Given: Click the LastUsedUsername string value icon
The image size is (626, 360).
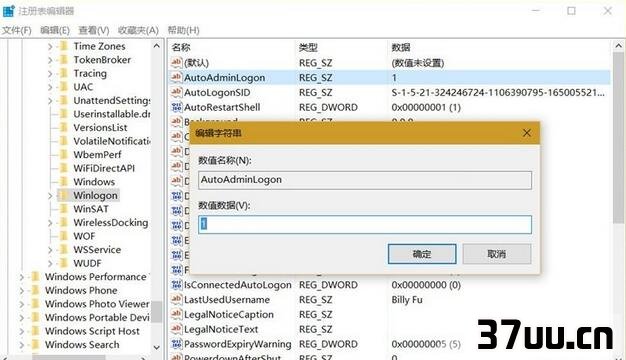Looking at the screenshot, I should (176, 299).
